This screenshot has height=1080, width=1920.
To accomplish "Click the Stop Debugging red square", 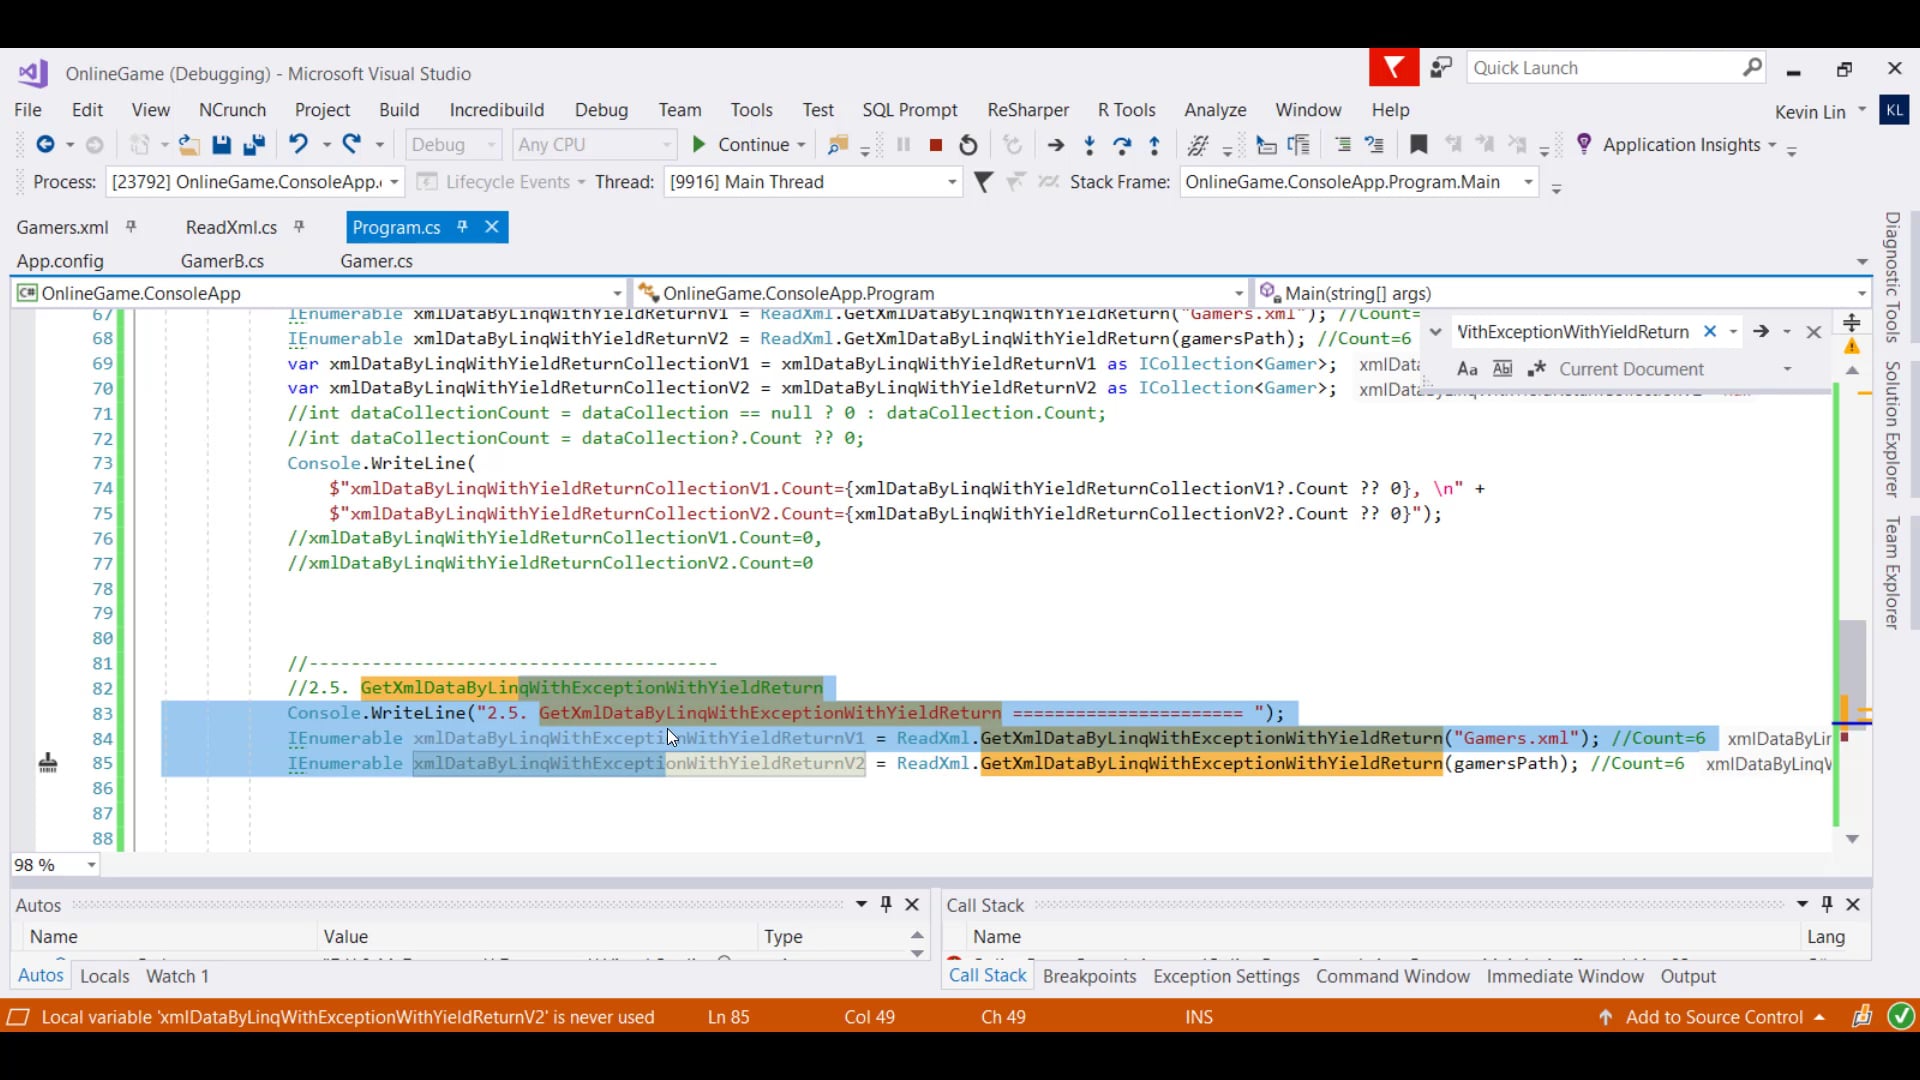I will pos(936,145).
